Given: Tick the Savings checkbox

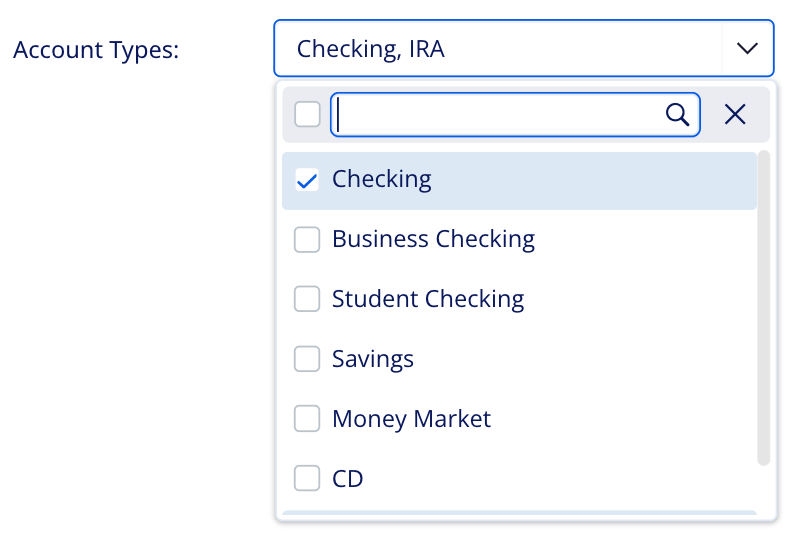Looking at the screenshot, I should [307, 359].
